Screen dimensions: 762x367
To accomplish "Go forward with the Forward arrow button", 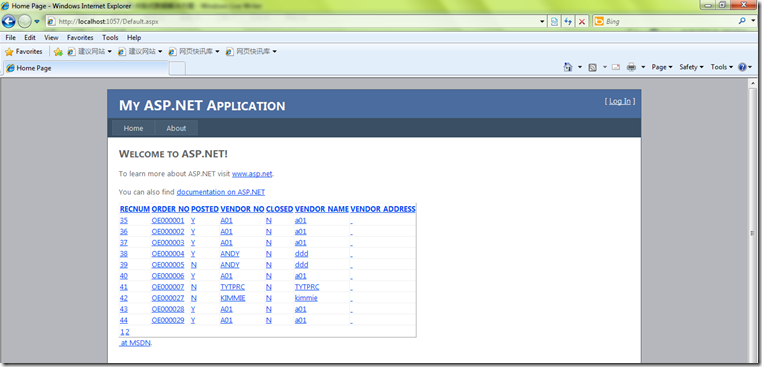I will pyautogui.click(x=24, y=21).
